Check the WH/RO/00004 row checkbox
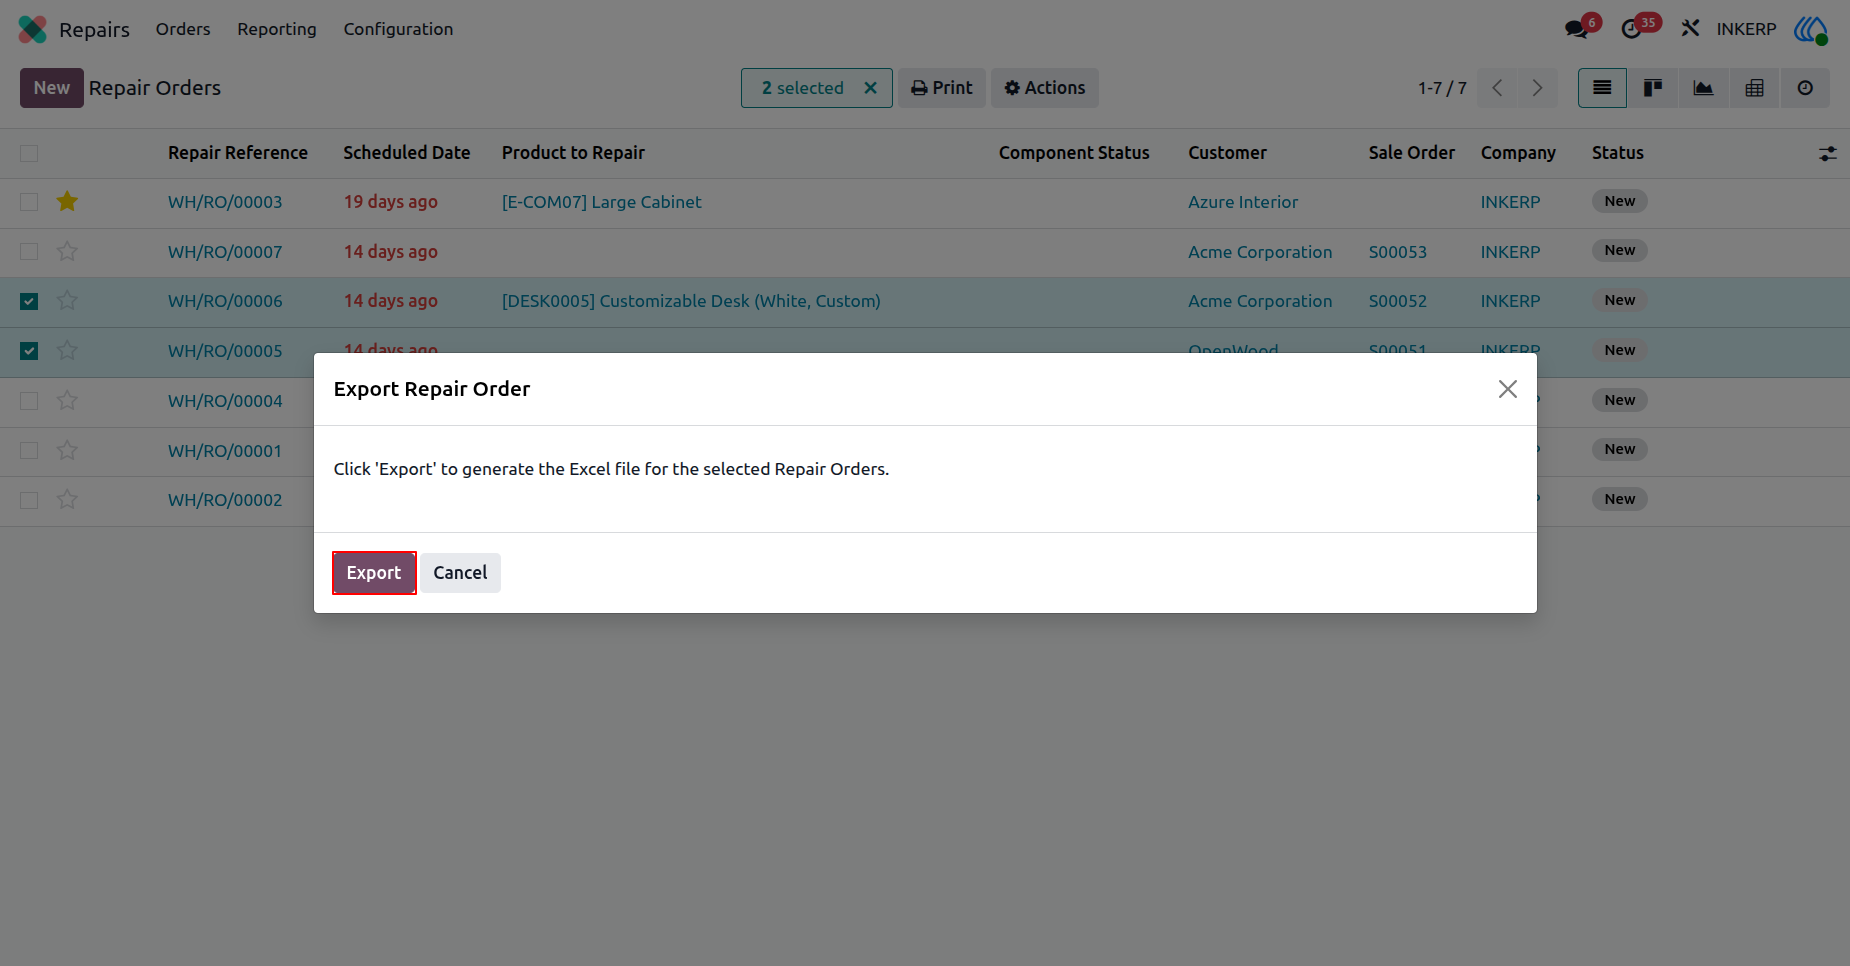 tap(29, 401)
